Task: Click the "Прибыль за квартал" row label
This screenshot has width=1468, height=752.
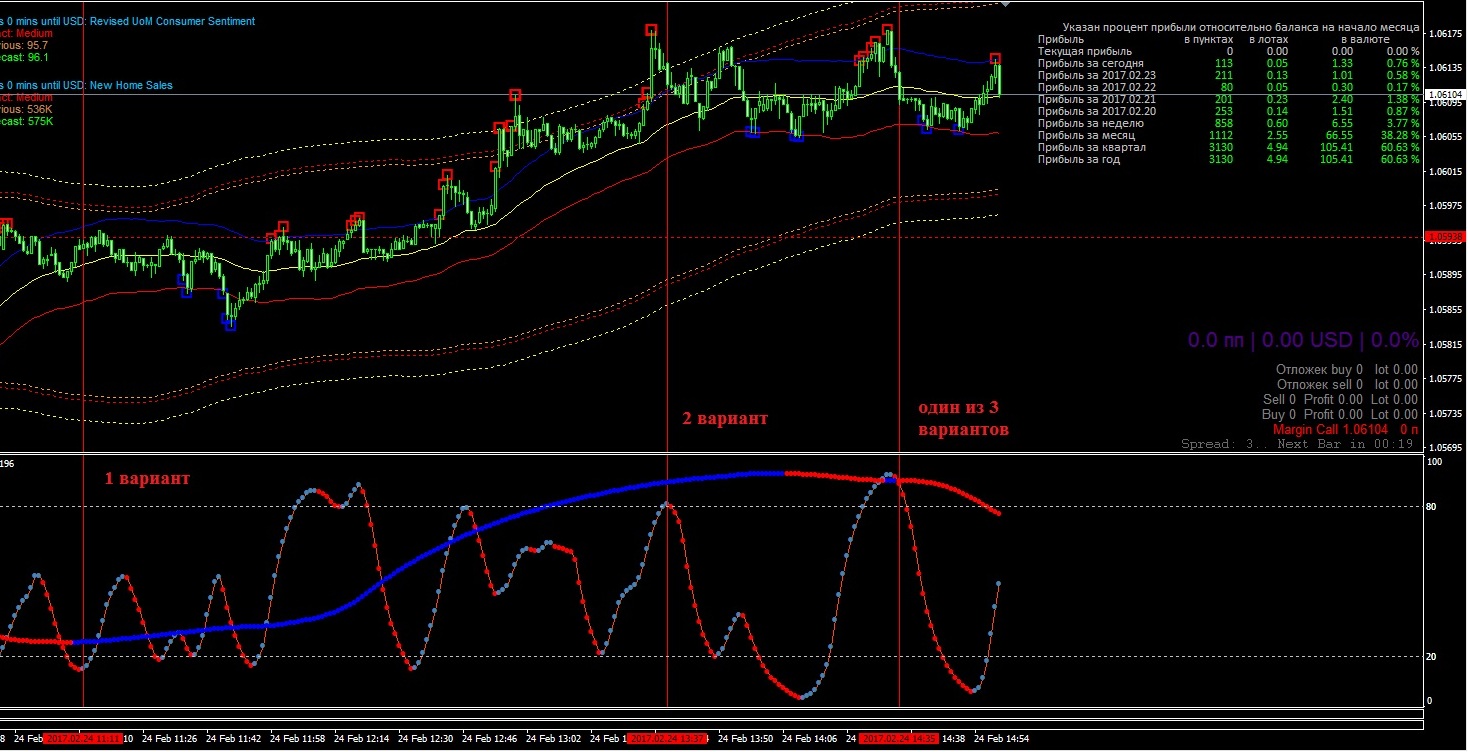Action: [1092, 147]
